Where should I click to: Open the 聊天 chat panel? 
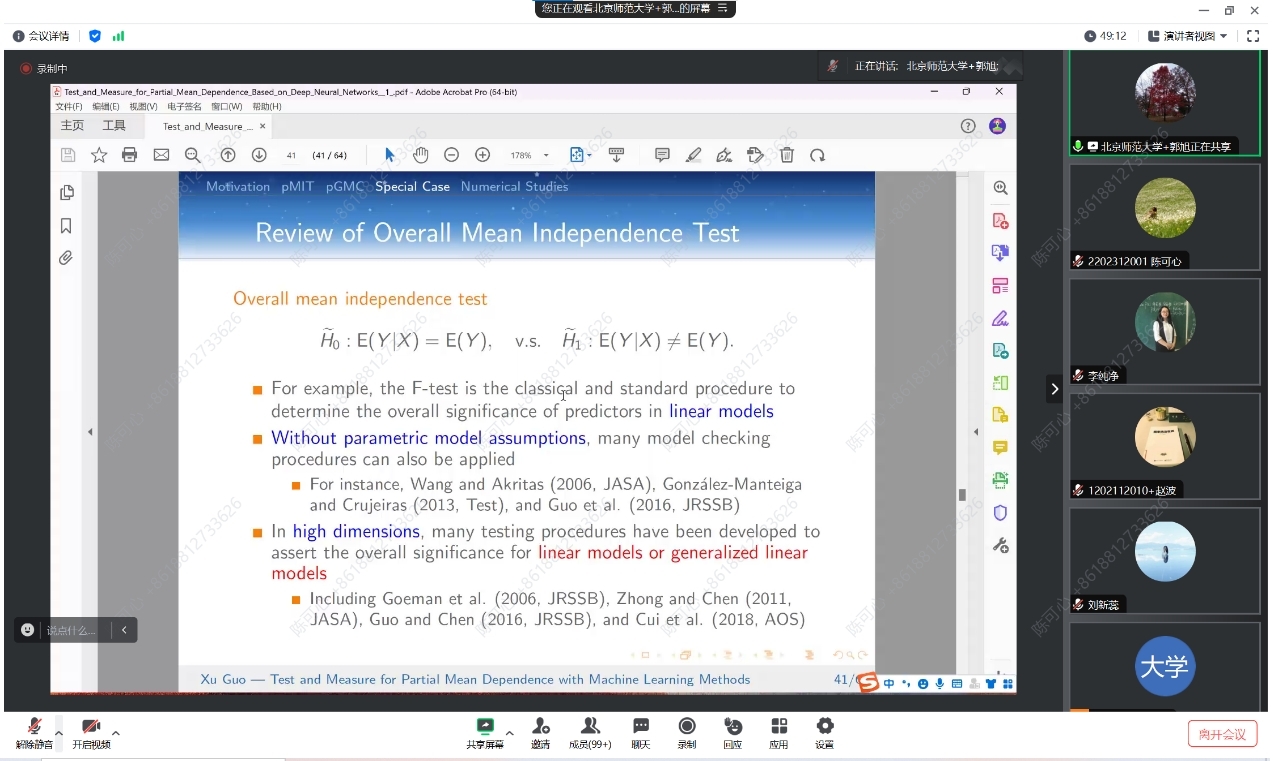pyautogui.click(x=641, y=731)
